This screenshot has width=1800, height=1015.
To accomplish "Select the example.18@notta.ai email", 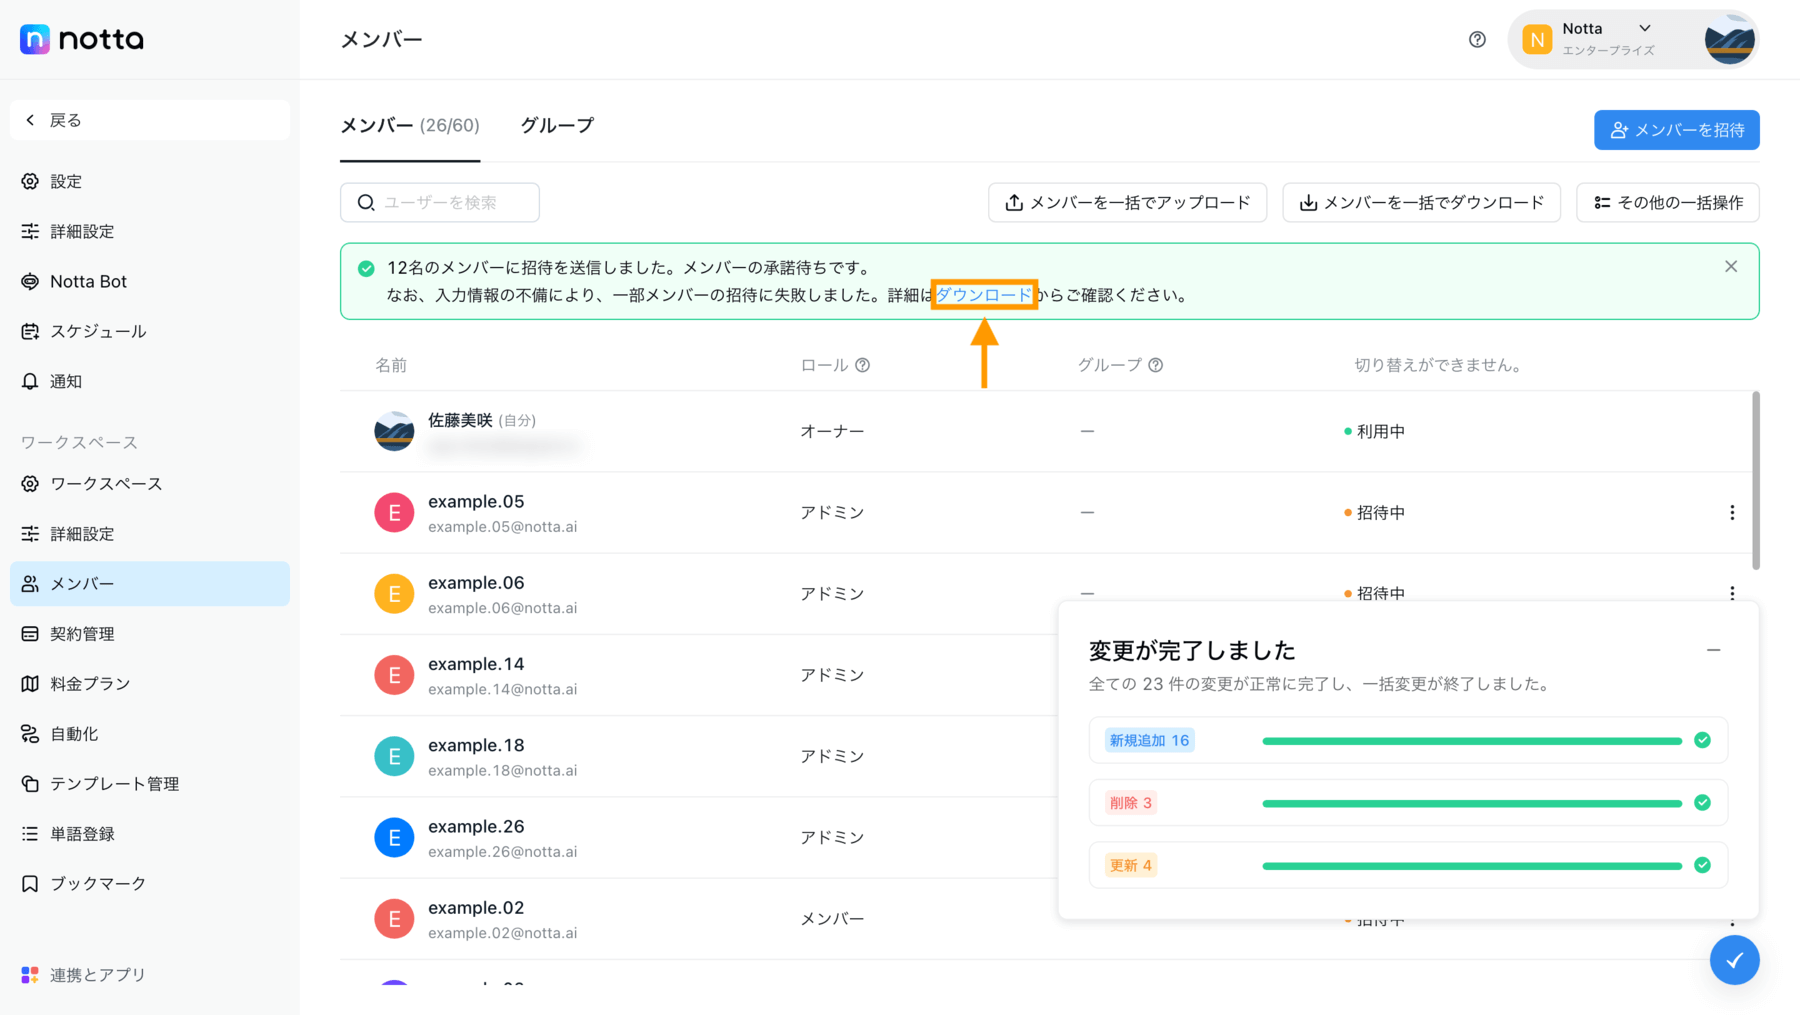I will (502, 770).
